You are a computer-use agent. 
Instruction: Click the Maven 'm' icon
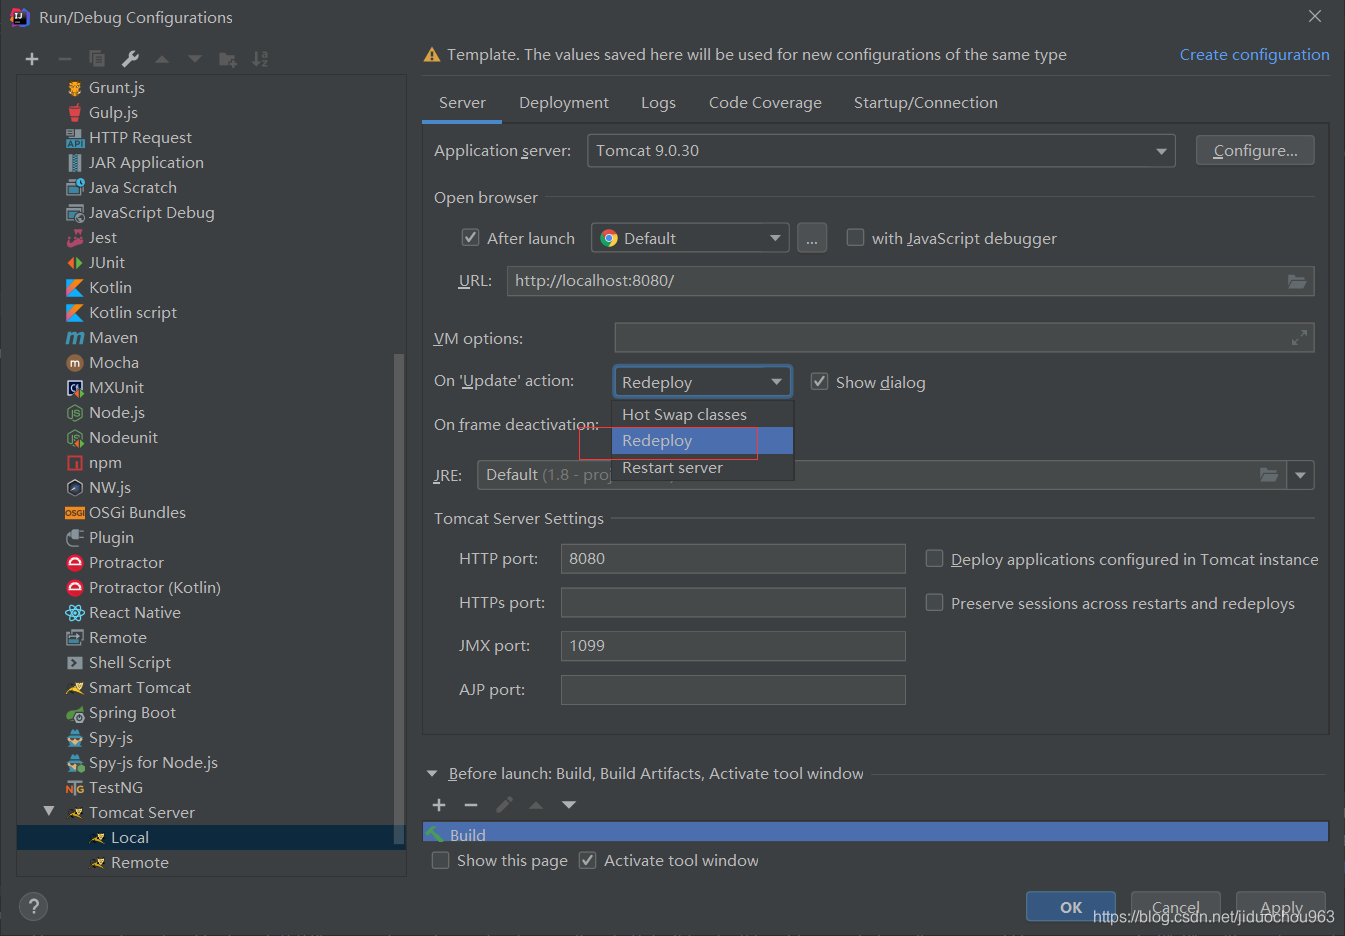(75, 338)
